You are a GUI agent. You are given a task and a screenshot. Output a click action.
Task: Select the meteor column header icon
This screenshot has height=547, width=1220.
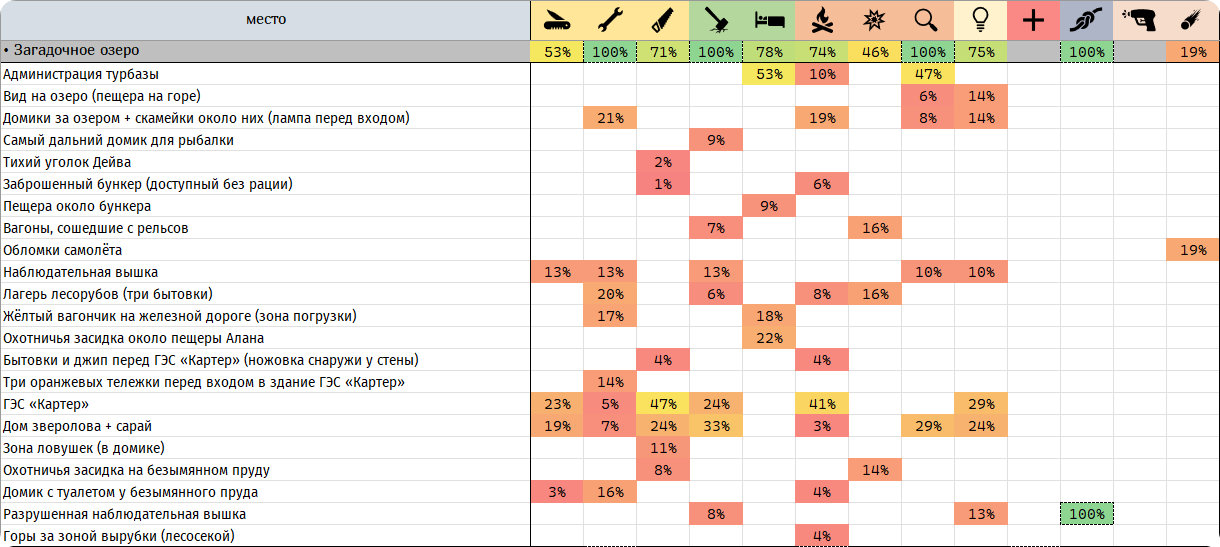[1192, 20]
